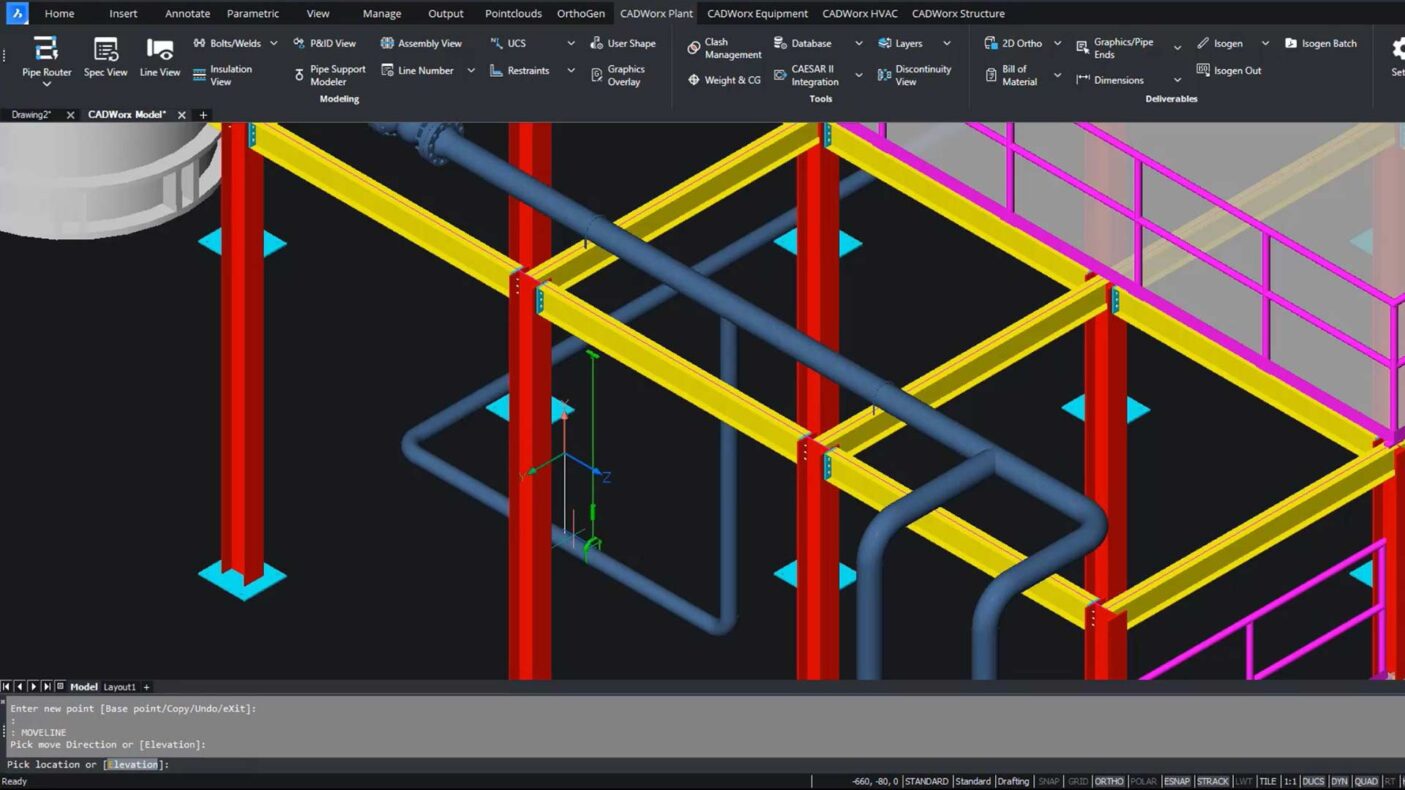The image size is (1405, 790).
Task: Toggle STRACK in status bar
Action: click(x=1213, y=781)
